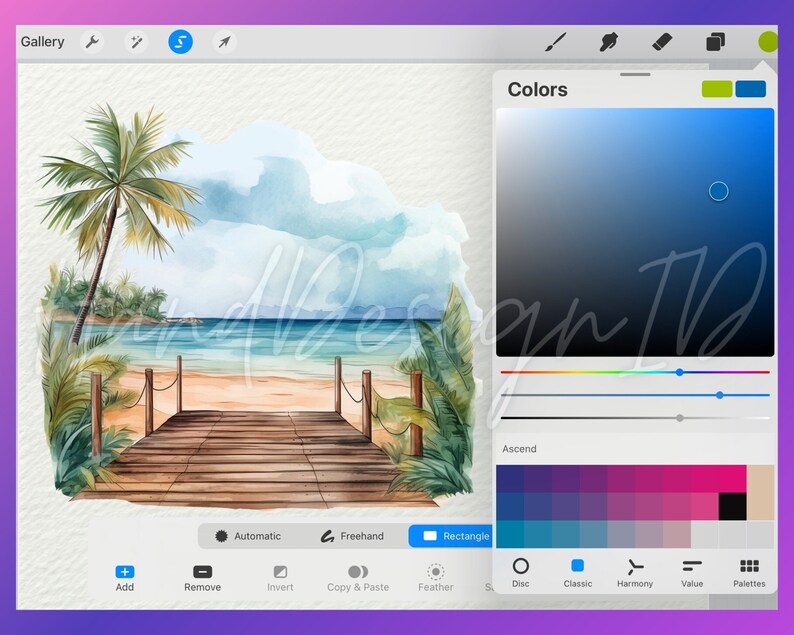Tap the active color circle in toolbar
This screenshot has width=794, height=635.
[768, 42]
